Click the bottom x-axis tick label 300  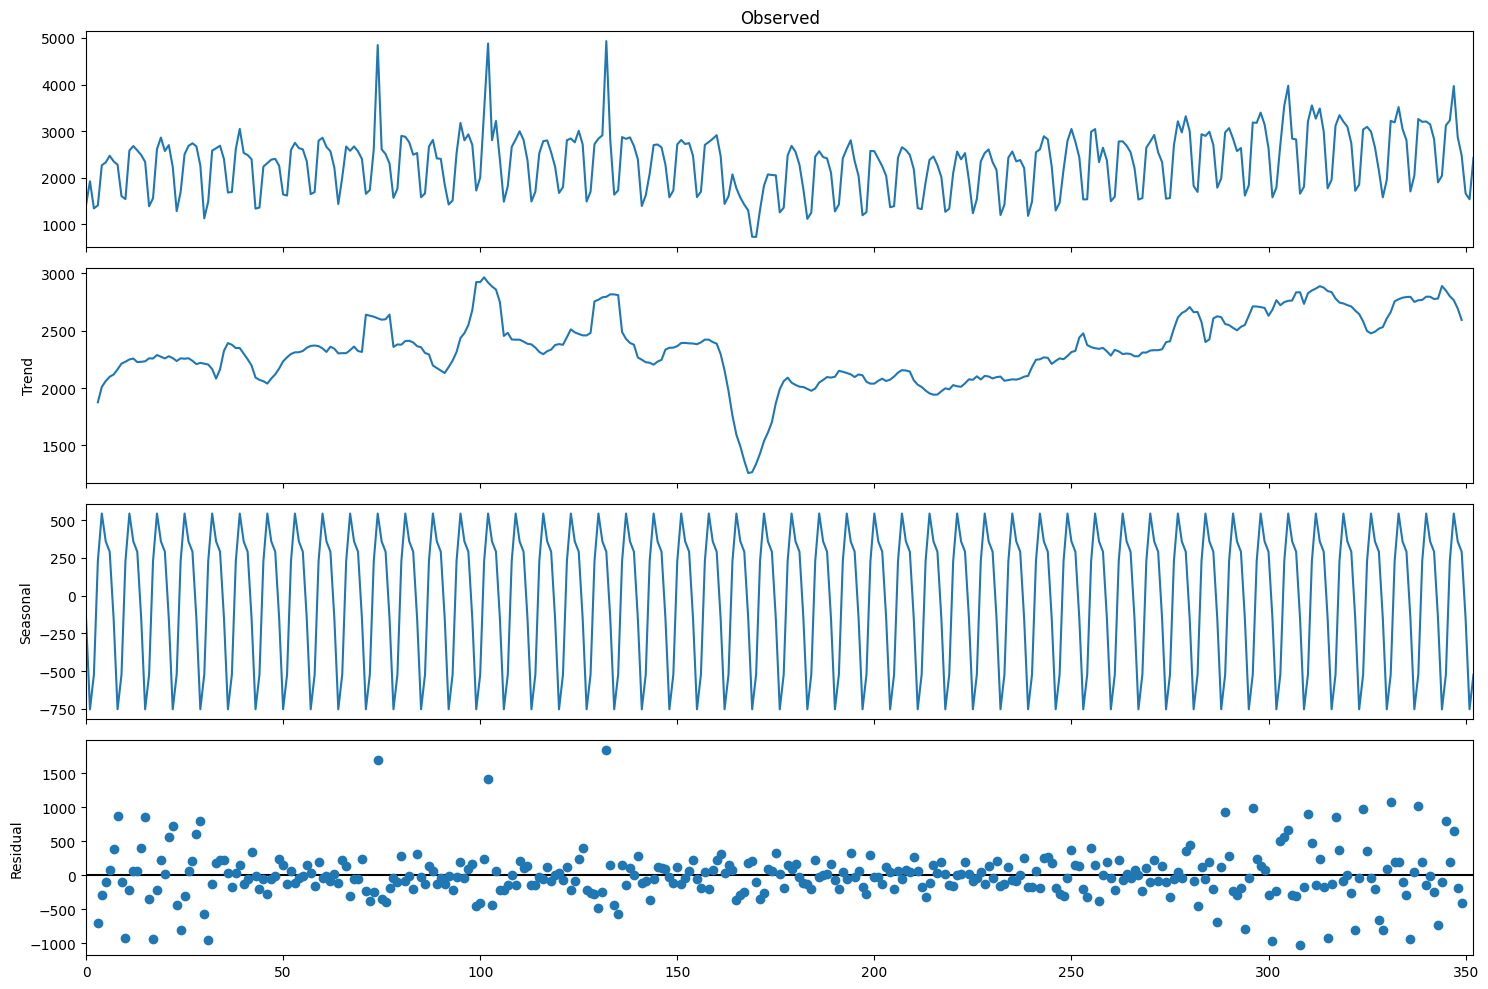[1269, 971]
